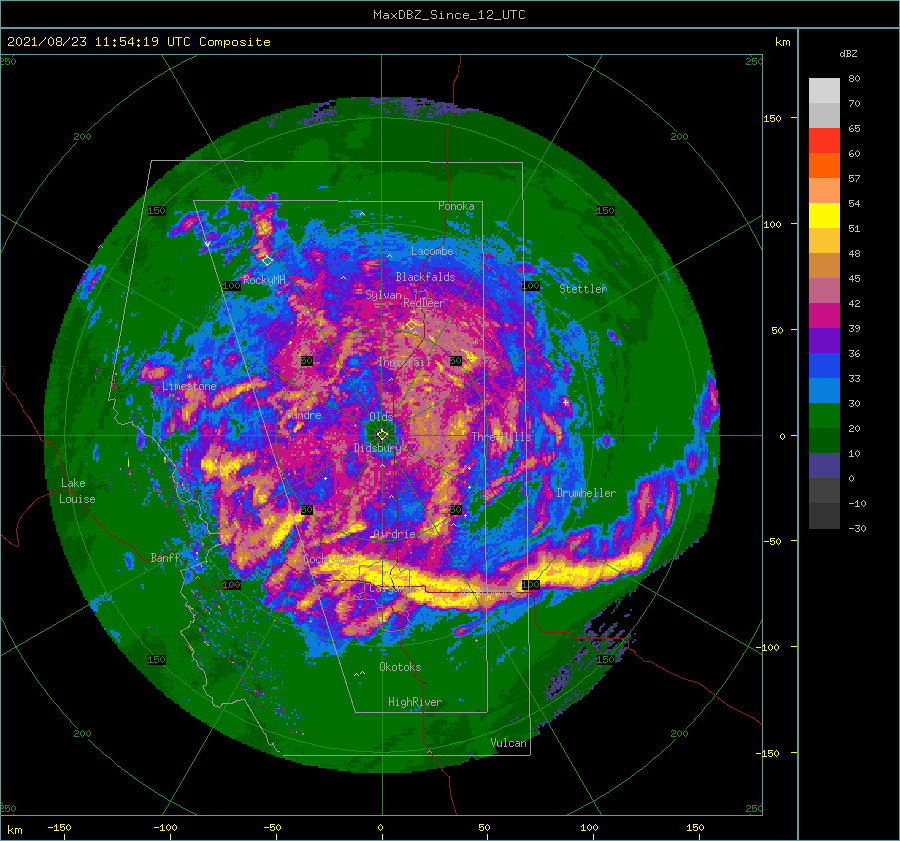Click the ThreeHills label

pyautogui.click(x=501, y=437)
